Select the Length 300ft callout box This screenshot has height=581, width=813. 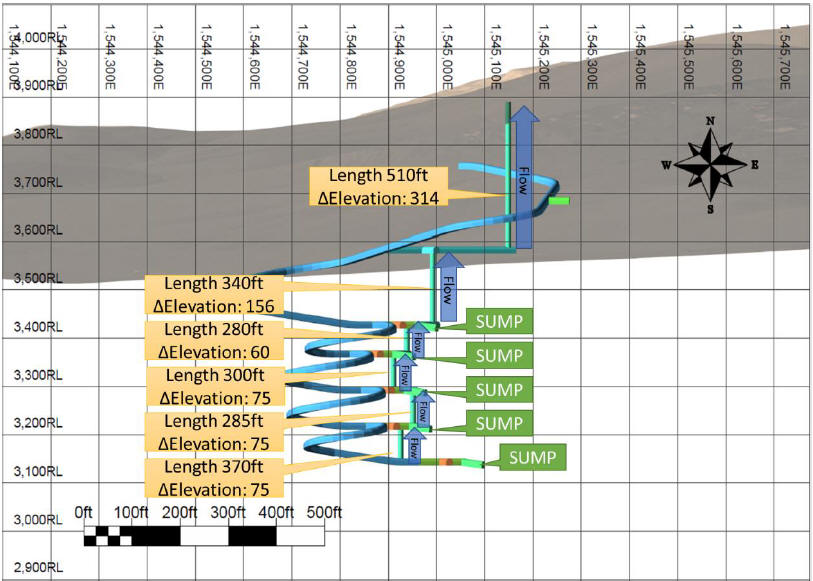point(215,386)
